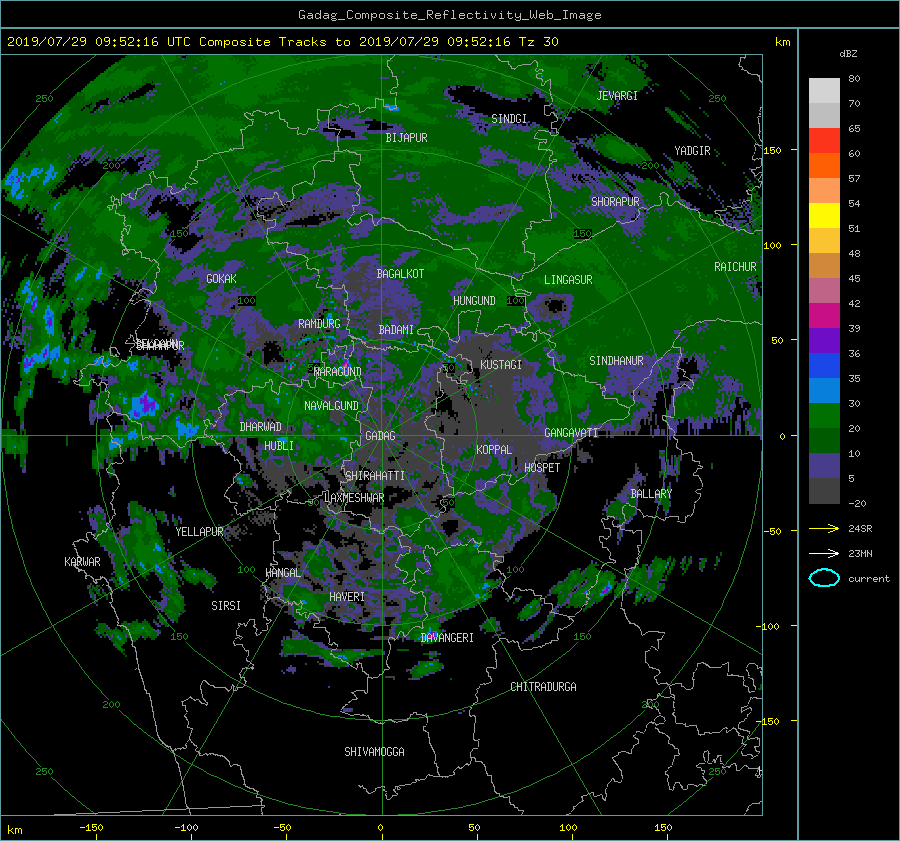The width and height of the screenshot is (900, 841).
Task: Click the 42 dBZ magenta color swatch
Action: pyautogui.click(x=824, y=316)
